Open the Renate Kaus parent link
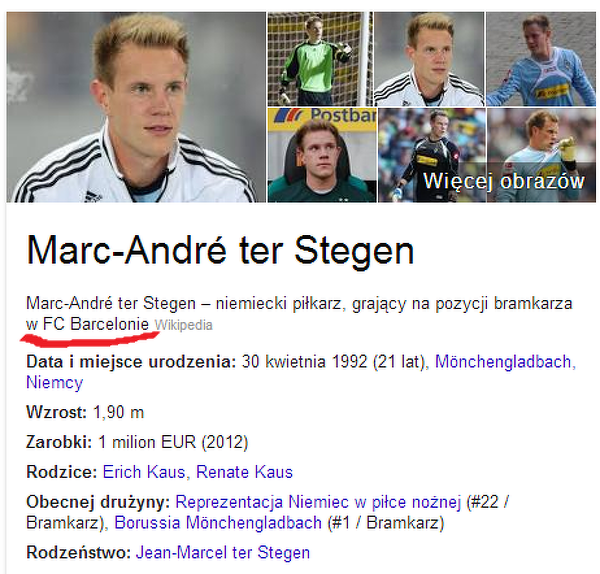This screenshot has width=600, height=574. 244,472
